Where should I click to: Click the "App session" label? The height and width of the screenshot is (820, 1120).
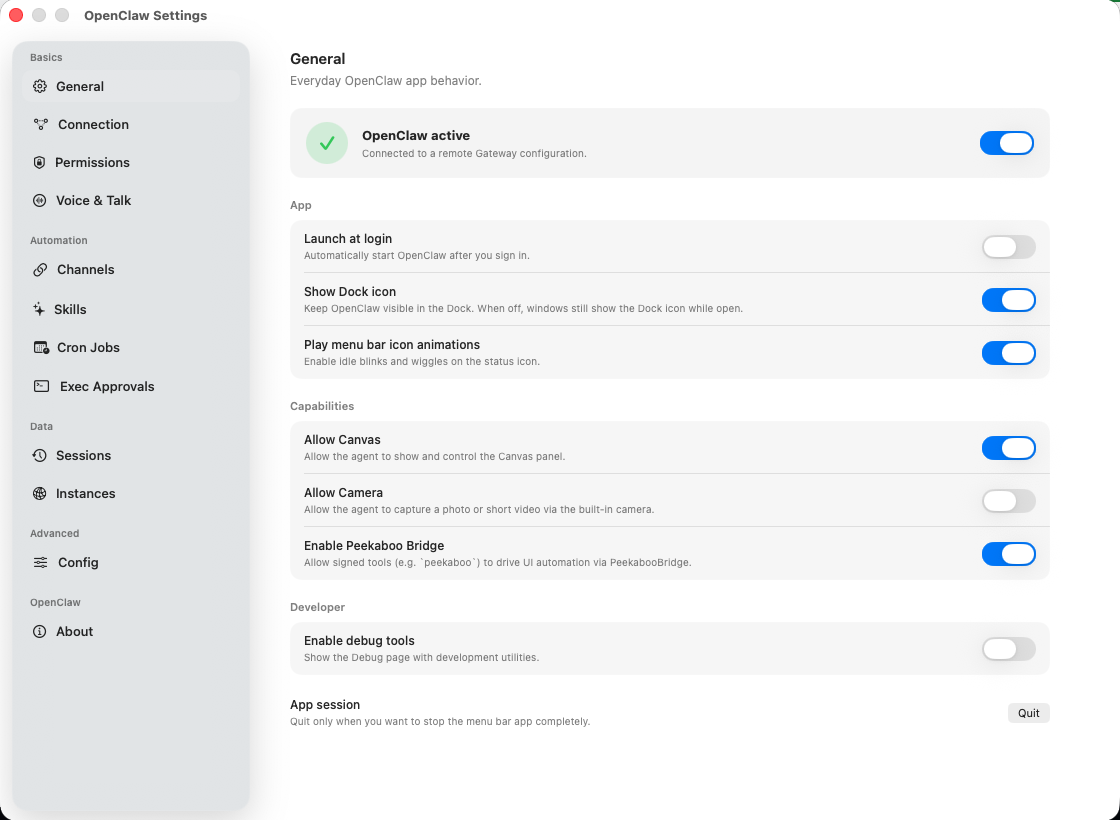pyautogui.click(x=325, y=704)
